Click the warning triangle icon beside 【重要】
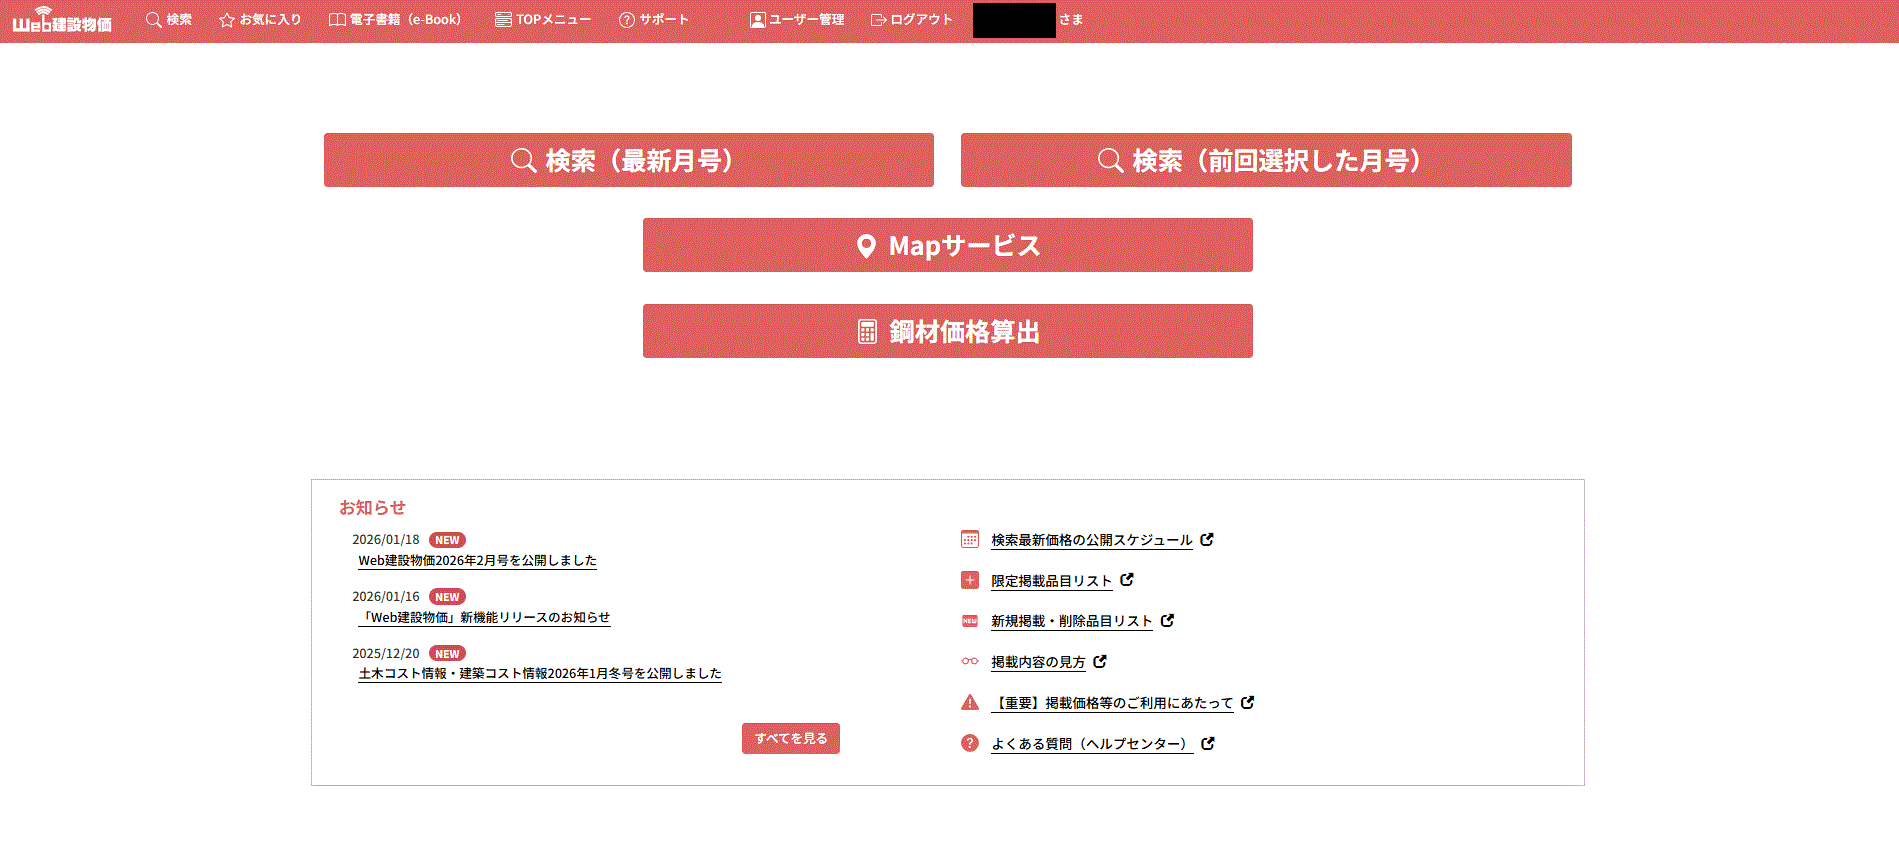Screen dimensions: 1899x850 tap(969, 703)
